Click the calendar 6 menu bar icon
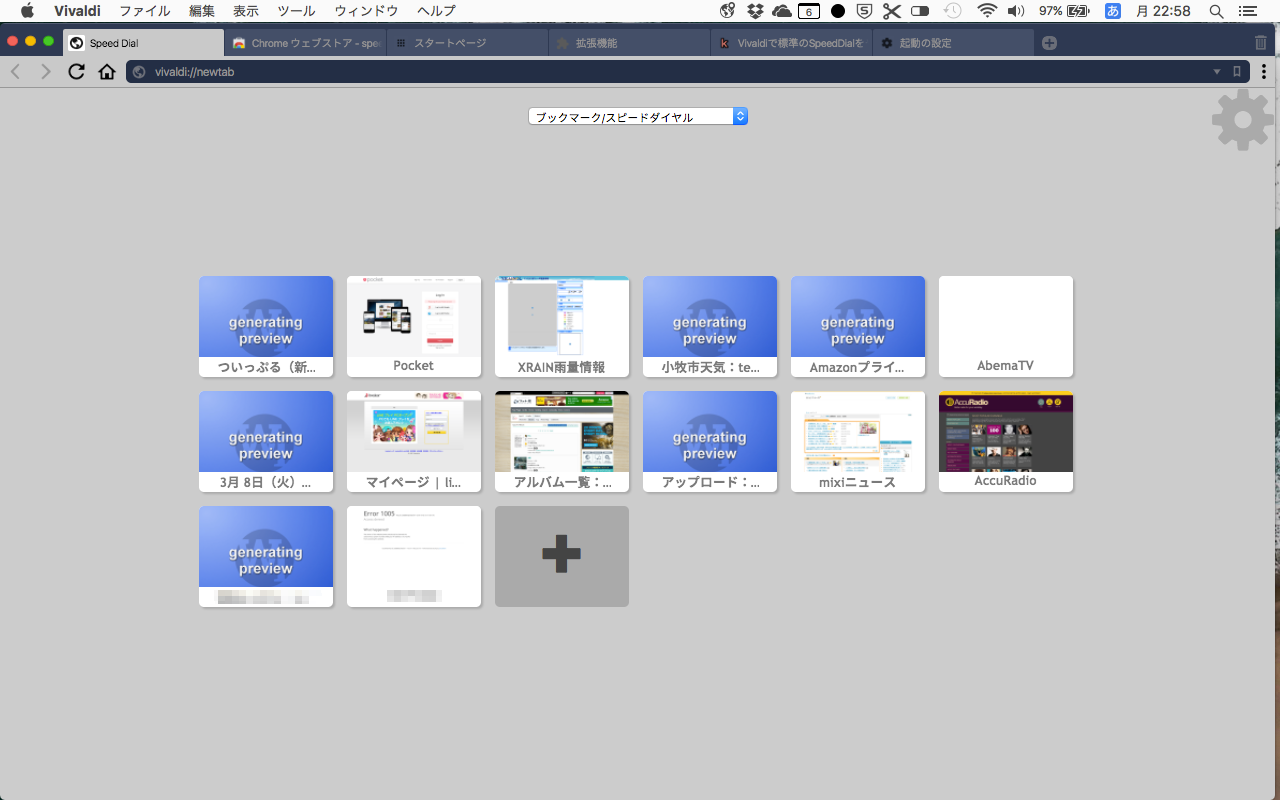 809,11
